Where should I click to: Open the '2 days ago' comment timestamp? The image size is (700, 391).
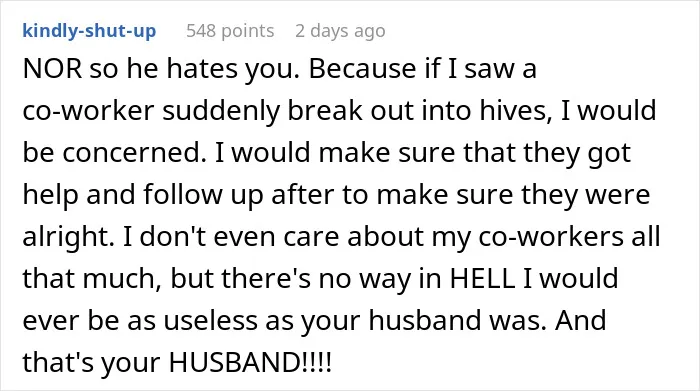coord(340,31)
